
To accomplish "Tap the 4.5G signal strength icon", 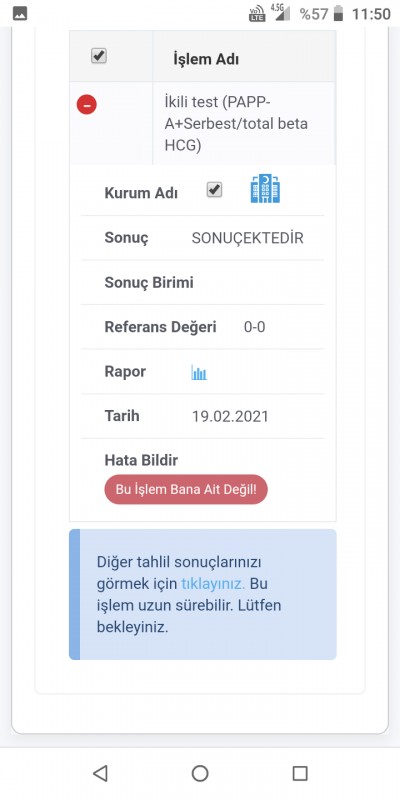I will point(280,12).
